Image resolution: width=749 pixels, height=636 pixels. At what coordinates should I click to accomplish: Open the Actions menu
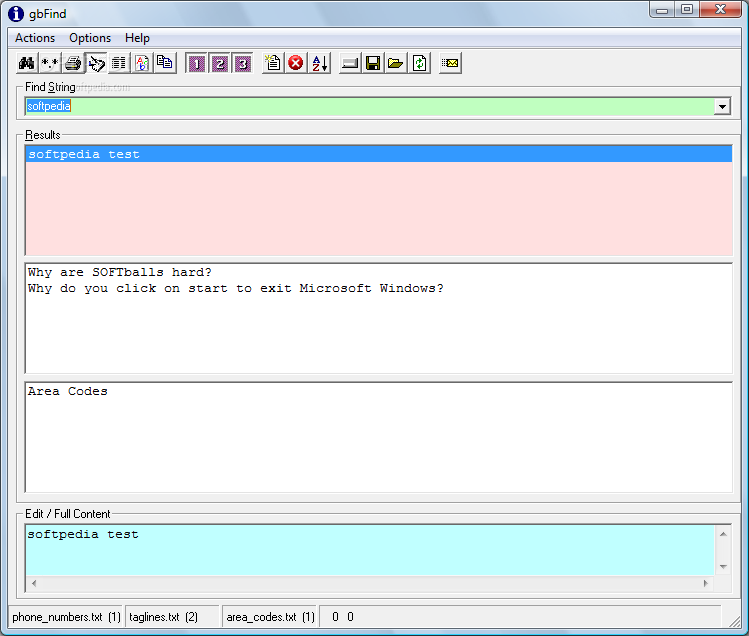(35, 38)
